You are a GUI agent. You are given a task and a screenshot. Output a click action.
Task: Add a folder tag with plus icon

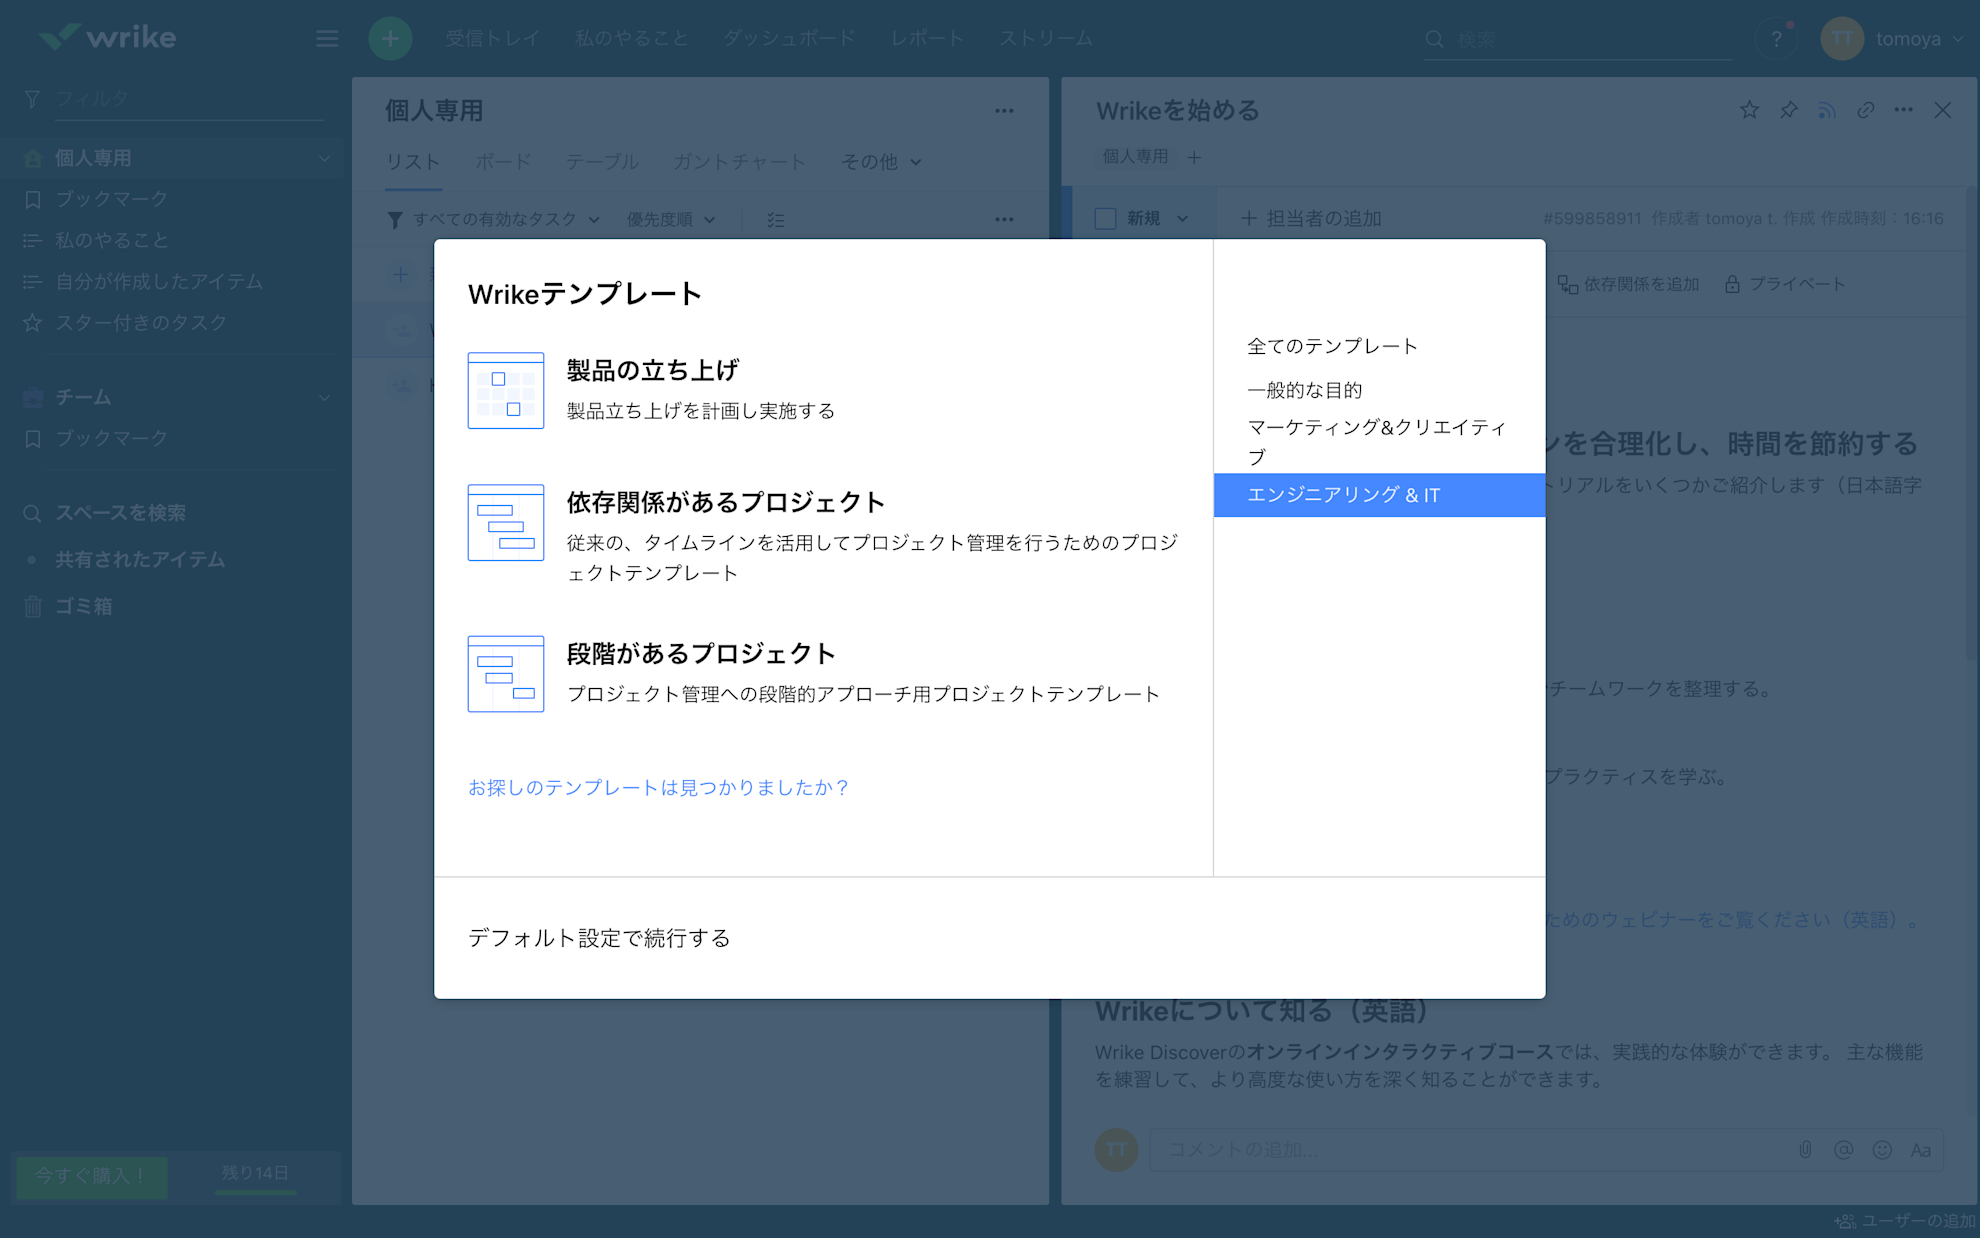pos(1194,157)
